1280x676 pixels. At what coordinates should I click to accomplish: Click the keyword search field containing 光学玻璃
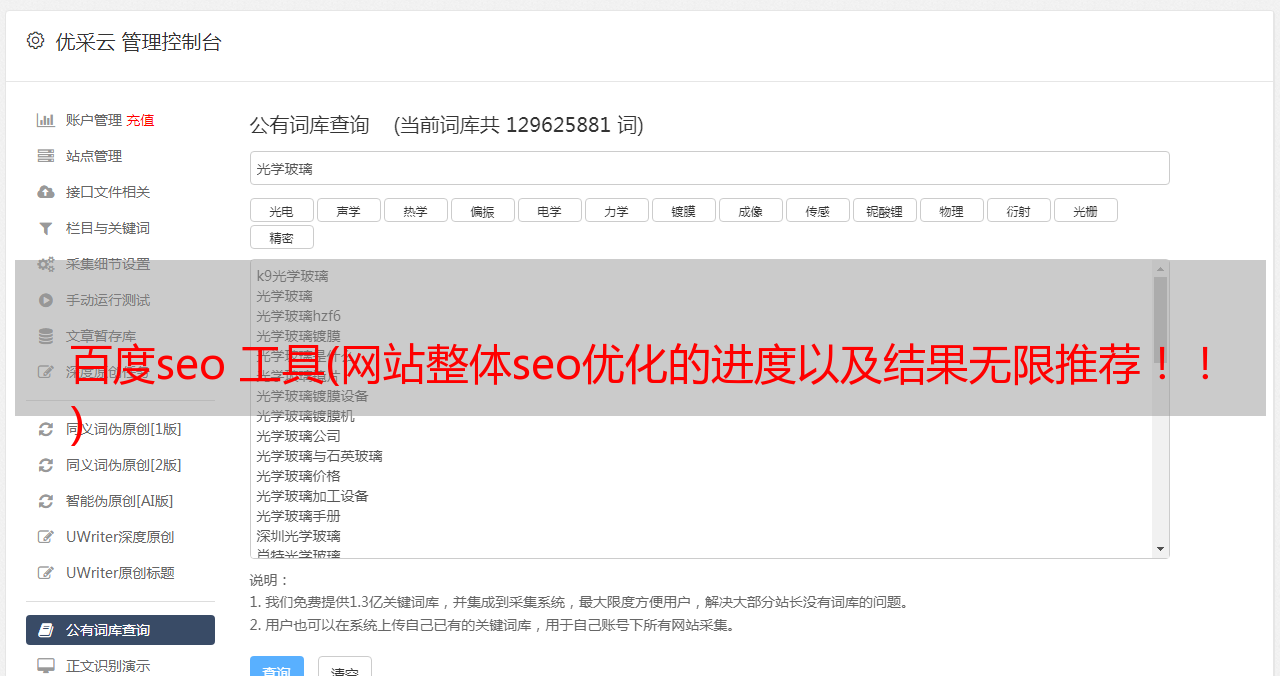709,168
